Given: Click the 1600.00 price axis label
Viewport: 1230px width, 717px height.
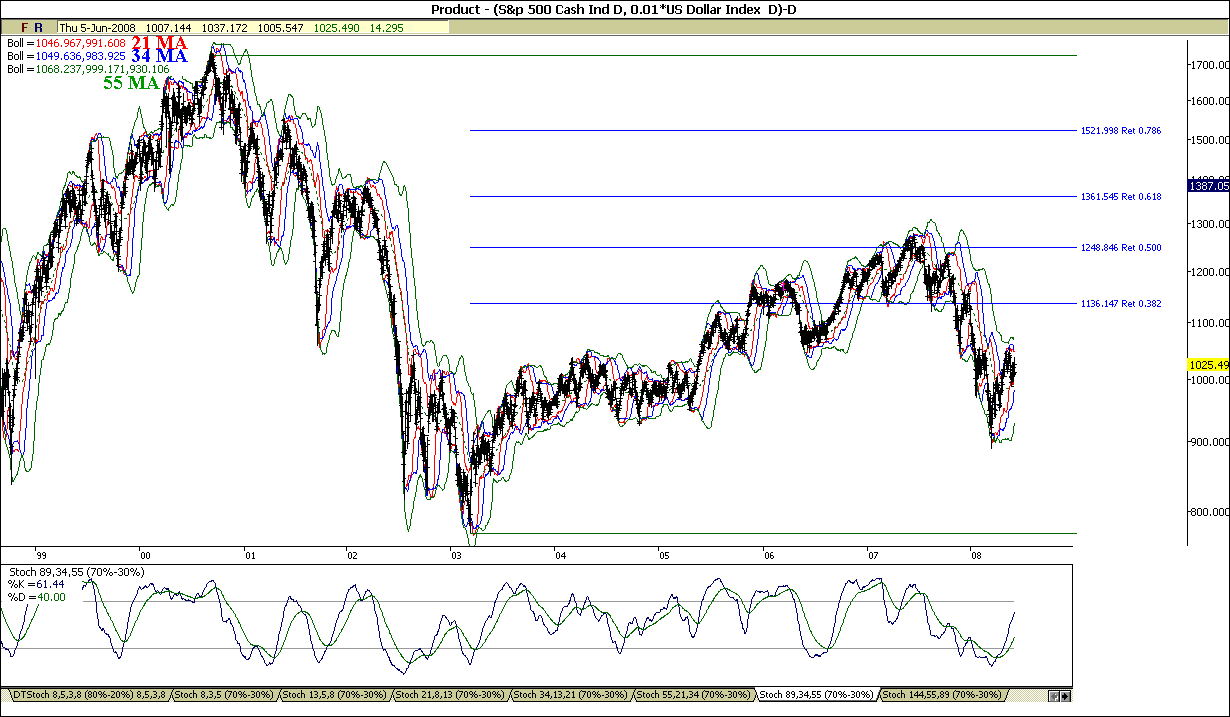Looking at the screenshot, I should [1209, 102].
